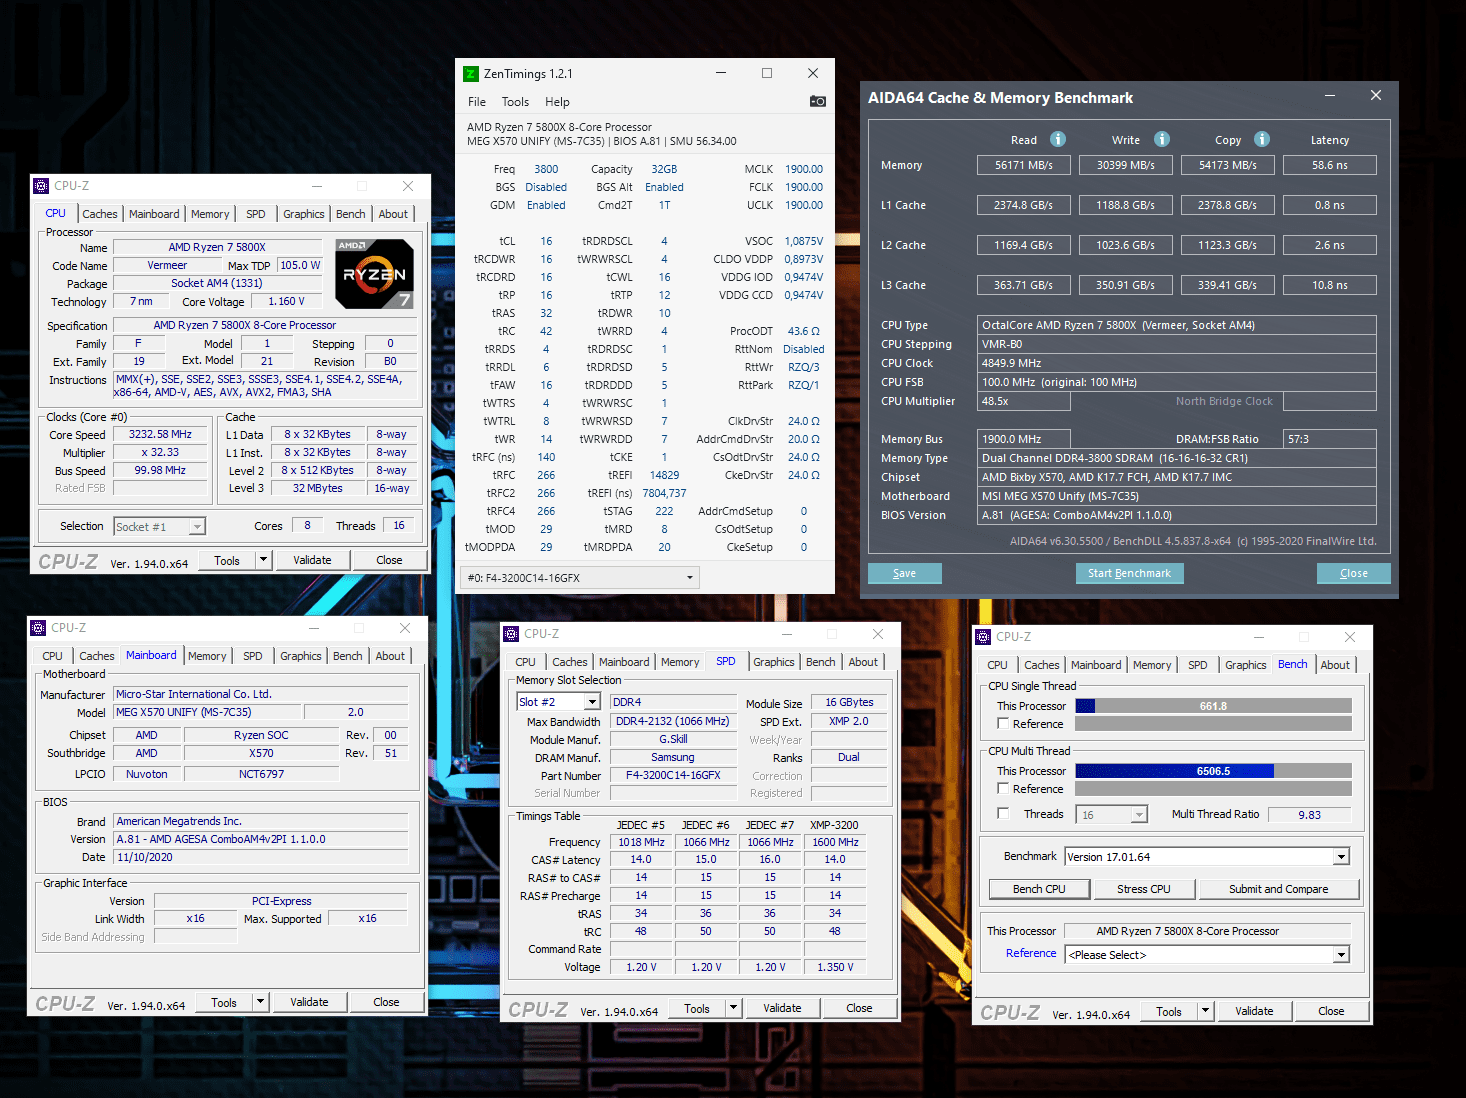Click ZenTimings tCL value 16

click(546, 241)
